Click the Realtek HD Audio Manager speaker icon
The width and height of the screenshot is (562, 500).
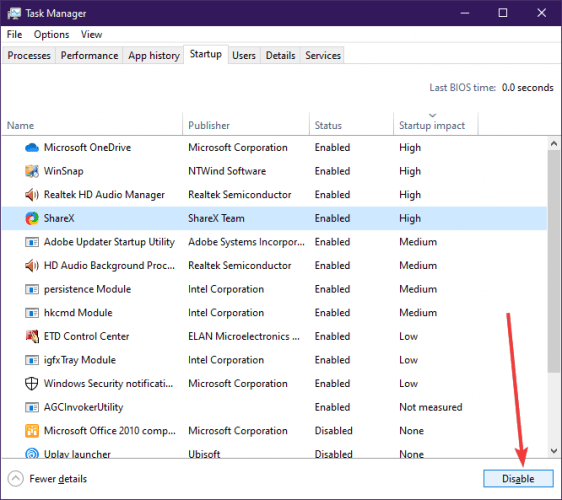[x=32, y=195]
